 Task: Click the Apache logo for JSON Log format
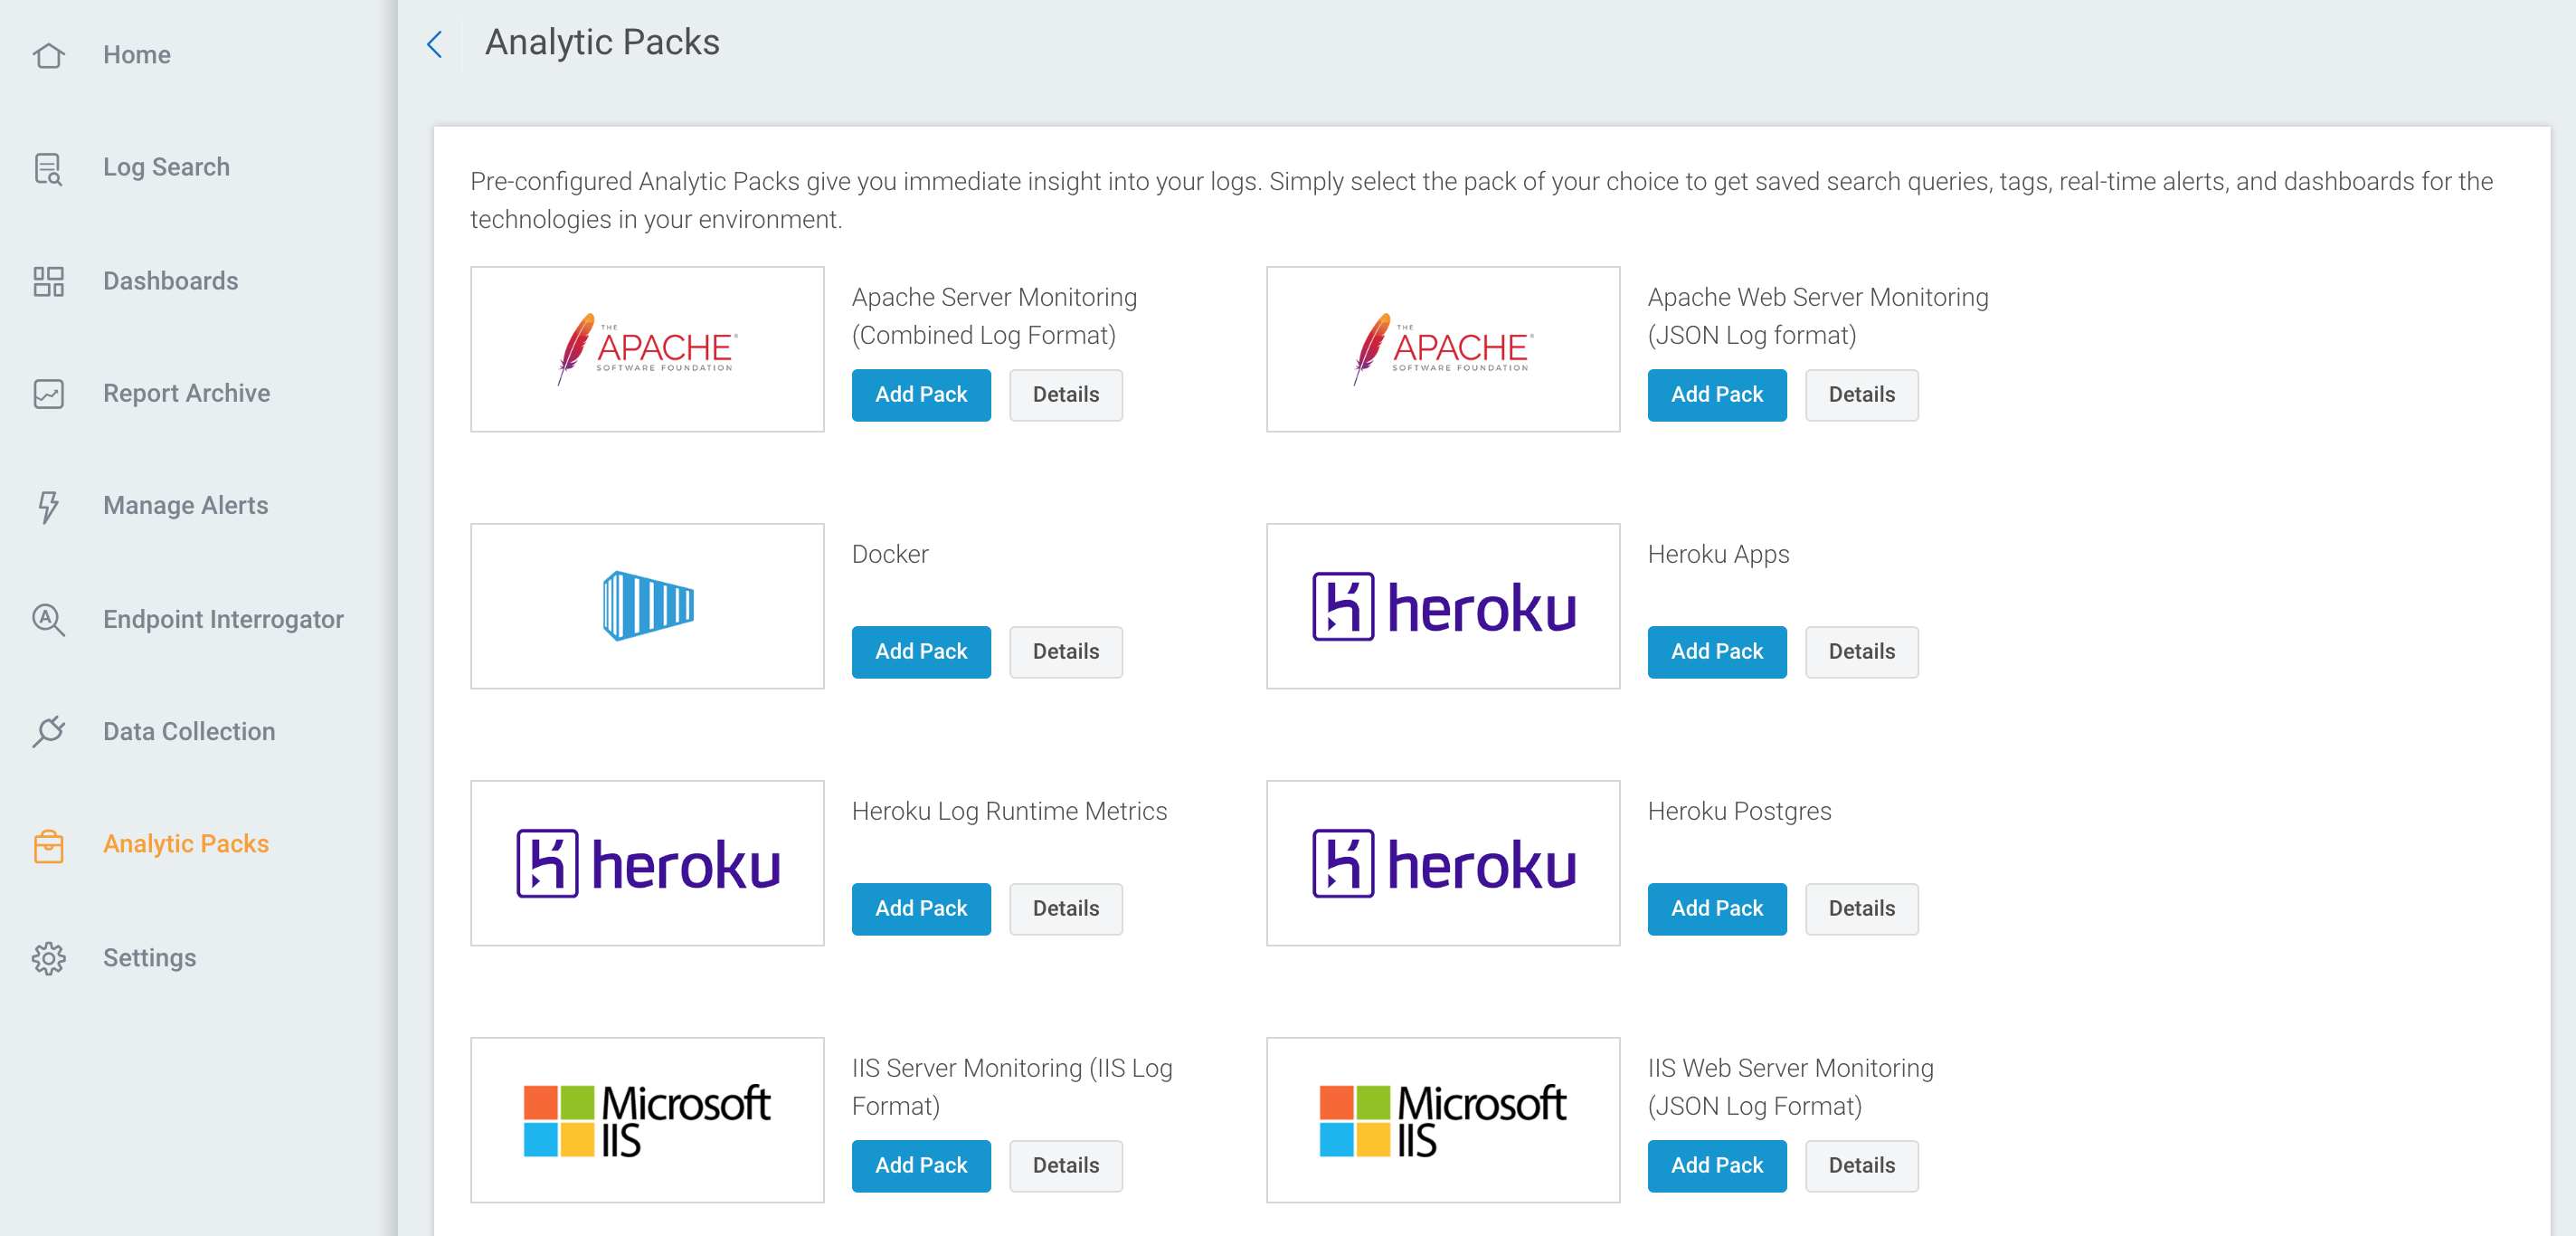click(1442, 349)
